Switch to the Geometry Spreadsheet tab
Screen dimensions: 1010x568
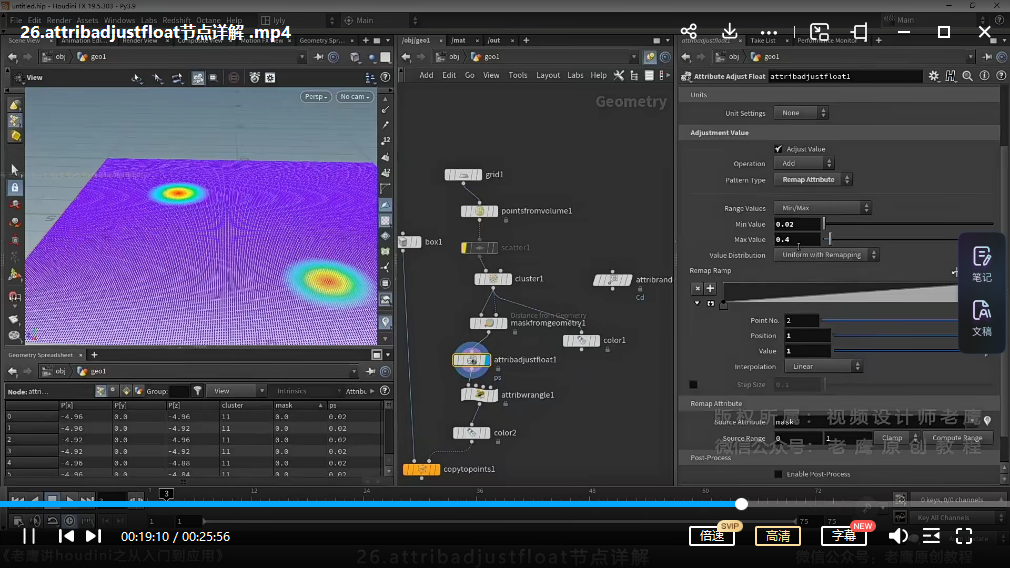(x=41, y=355)
